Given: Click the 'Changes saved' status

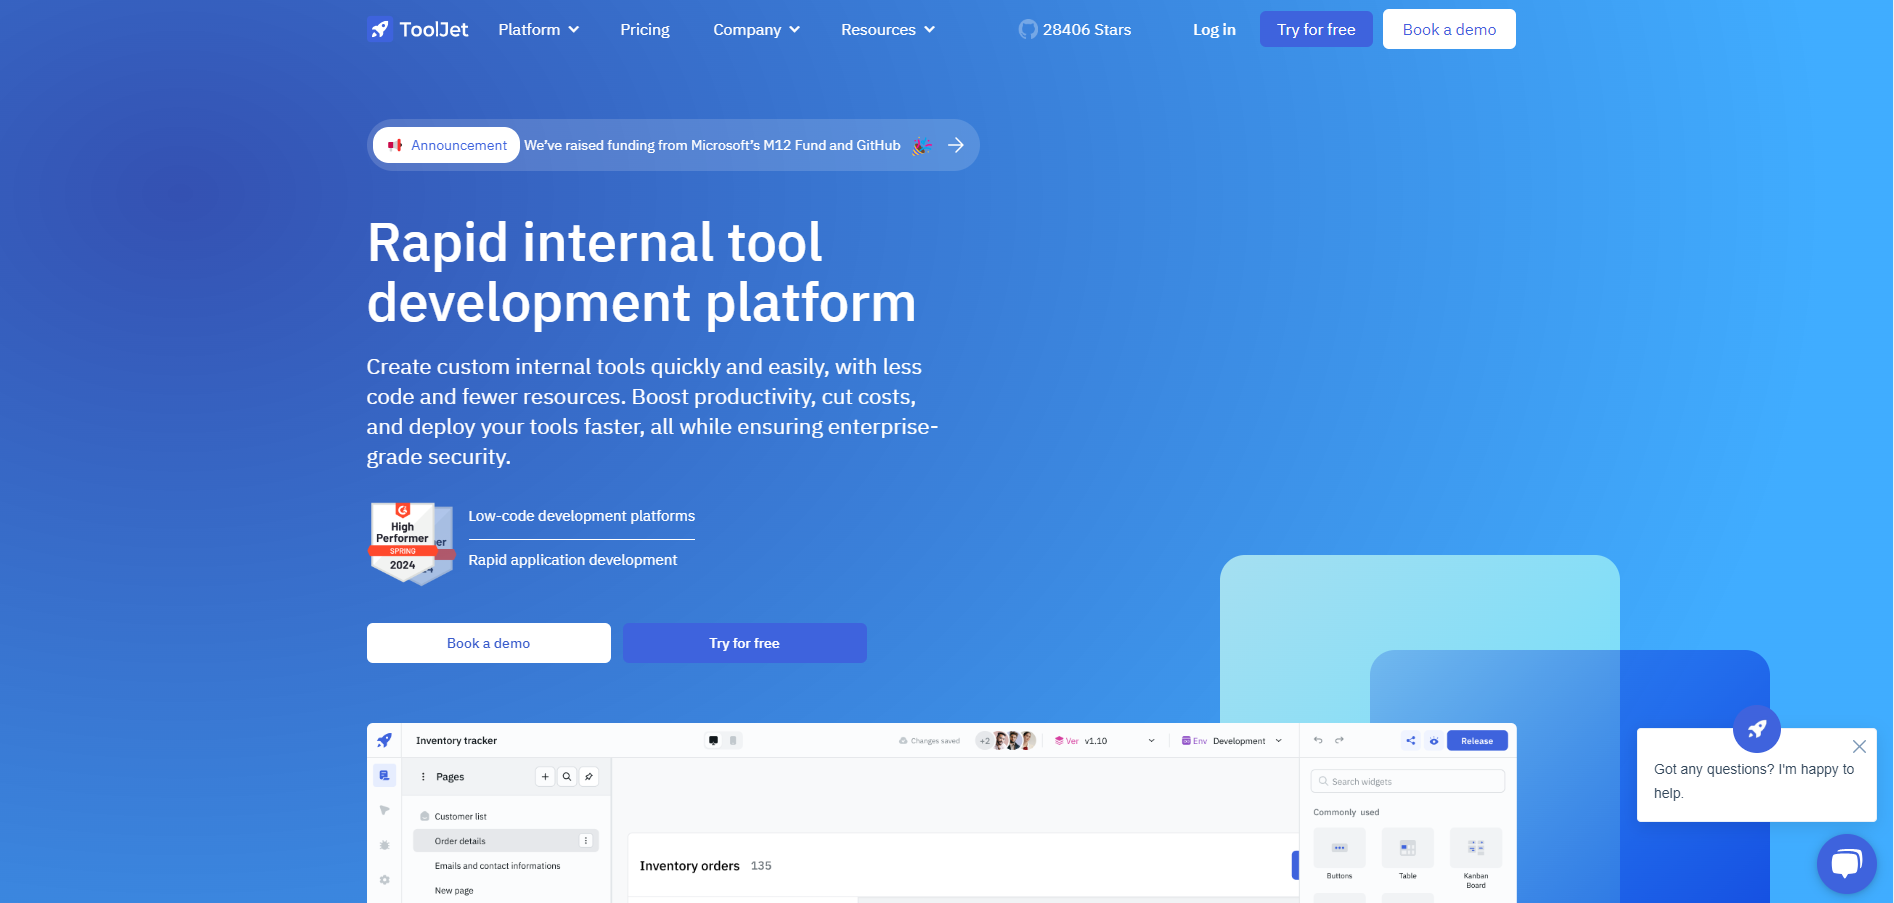Looking at the screenshot, I should tap(929, 741).
